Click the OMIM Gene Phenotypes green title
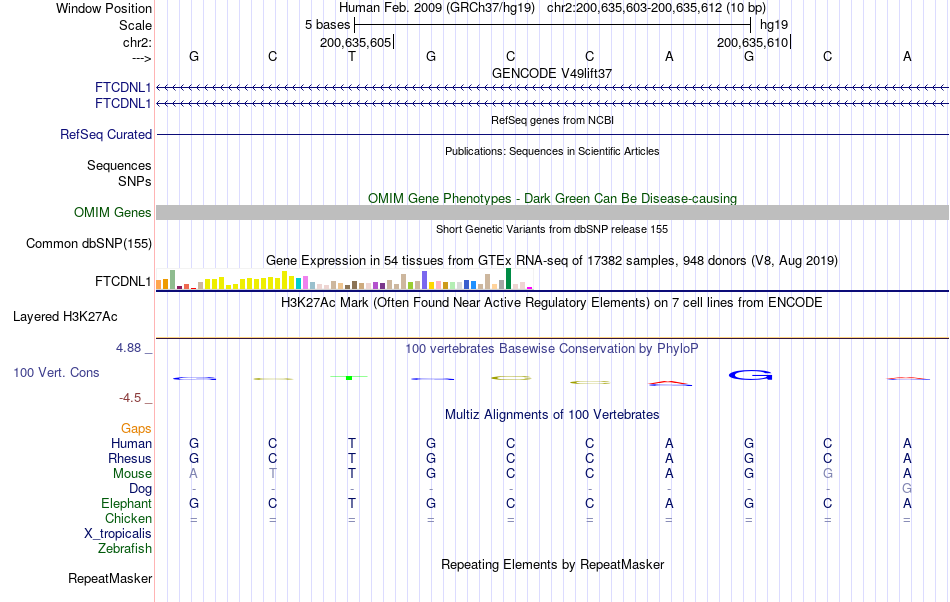 552,199
